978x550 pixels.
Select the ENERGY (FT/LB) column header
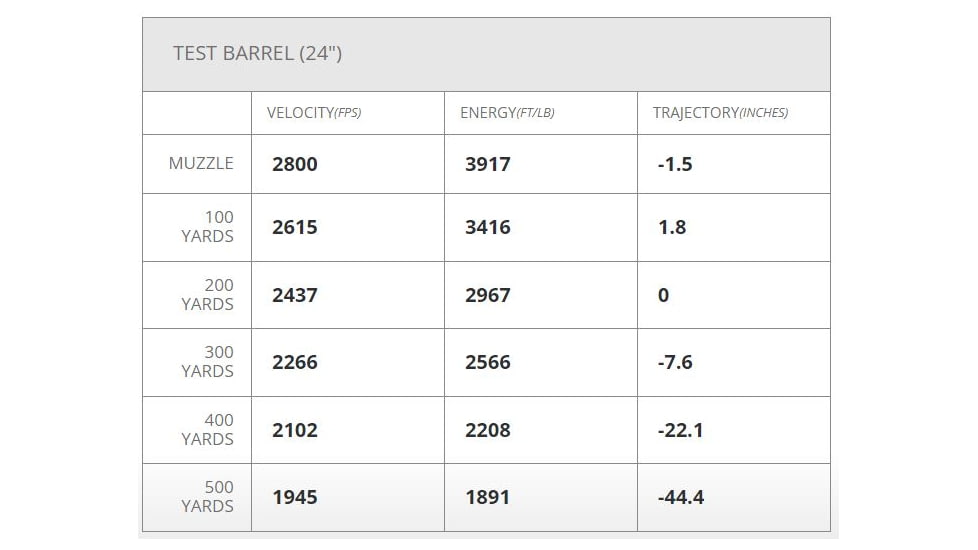click(507, 113)
